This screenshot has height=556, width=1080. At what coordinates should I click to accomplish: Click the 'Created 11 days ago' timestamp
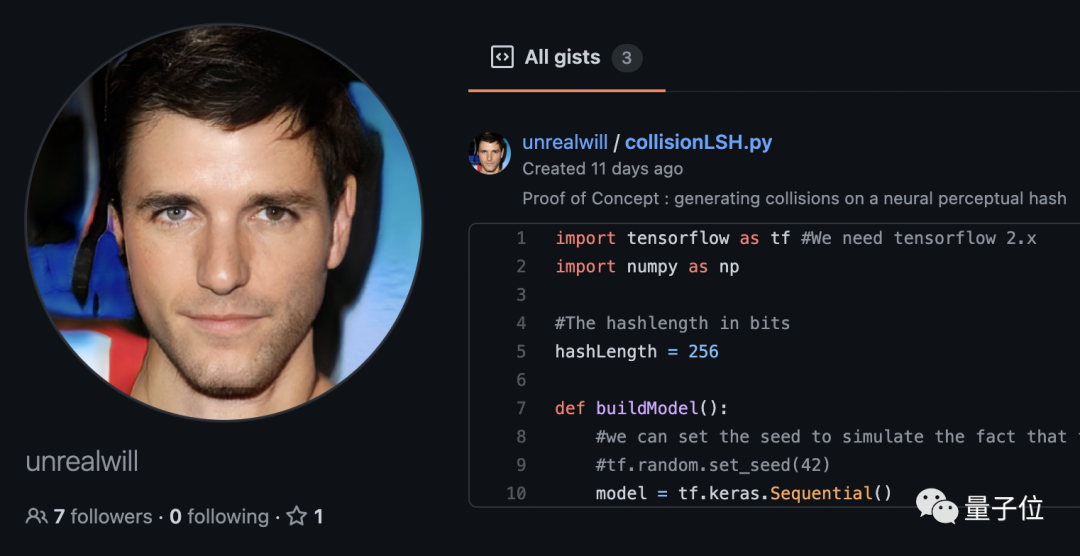(x=602, y=169)
